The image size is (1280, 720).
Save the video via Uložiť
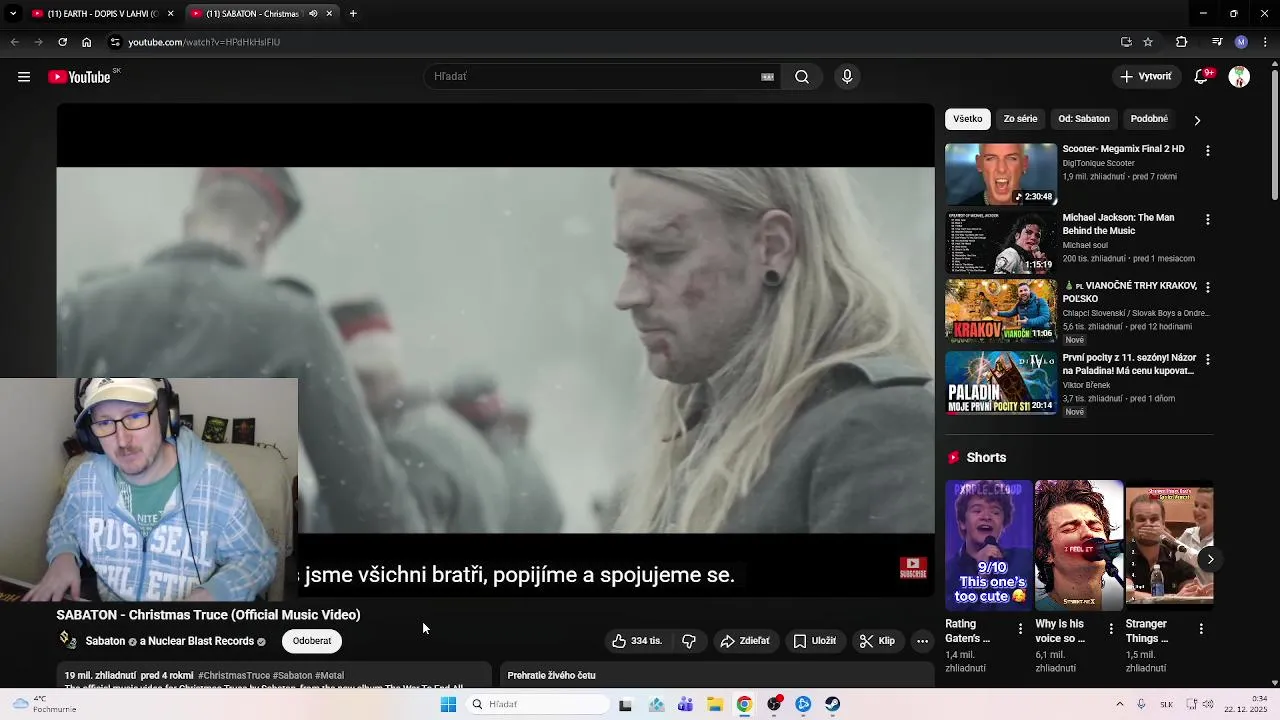(815, 641)
